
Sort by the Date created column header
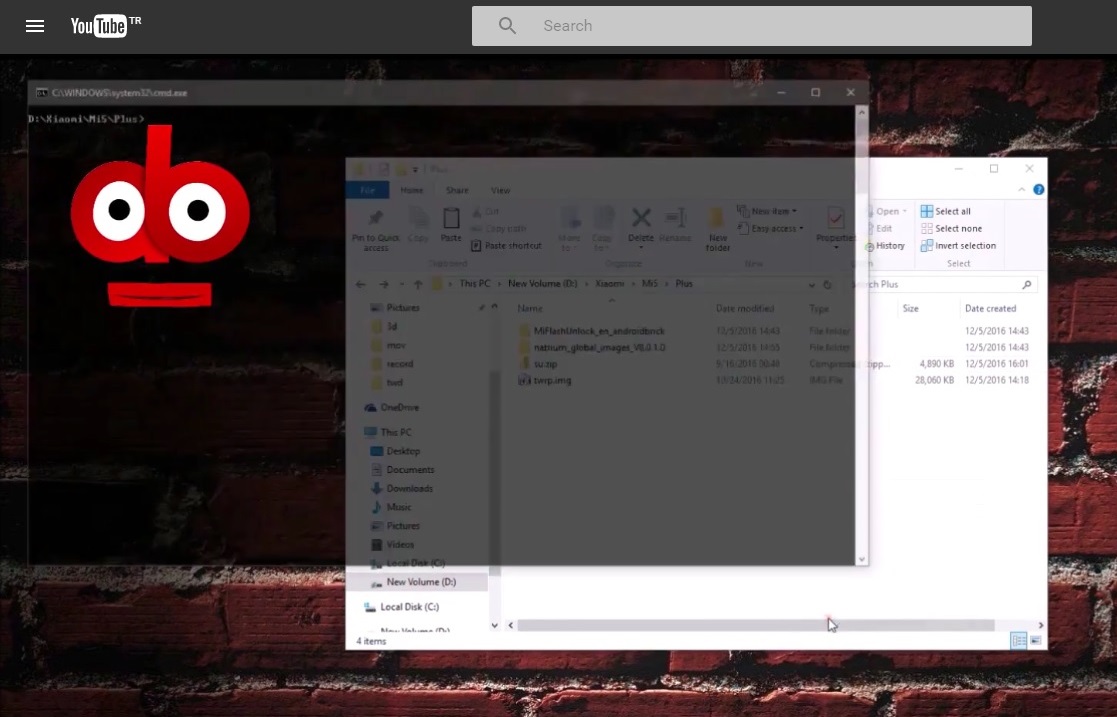[990, 309]
